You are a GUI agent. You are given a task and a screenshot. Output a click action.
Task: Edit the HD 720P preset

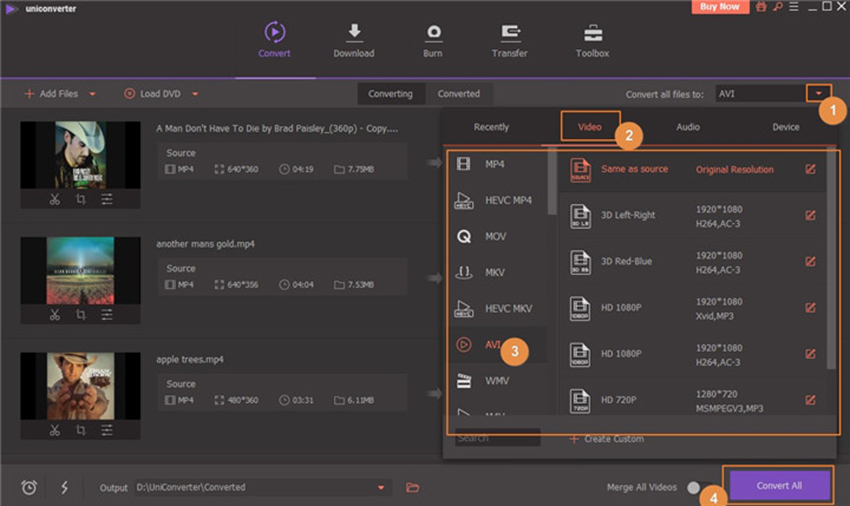[810, 400]
